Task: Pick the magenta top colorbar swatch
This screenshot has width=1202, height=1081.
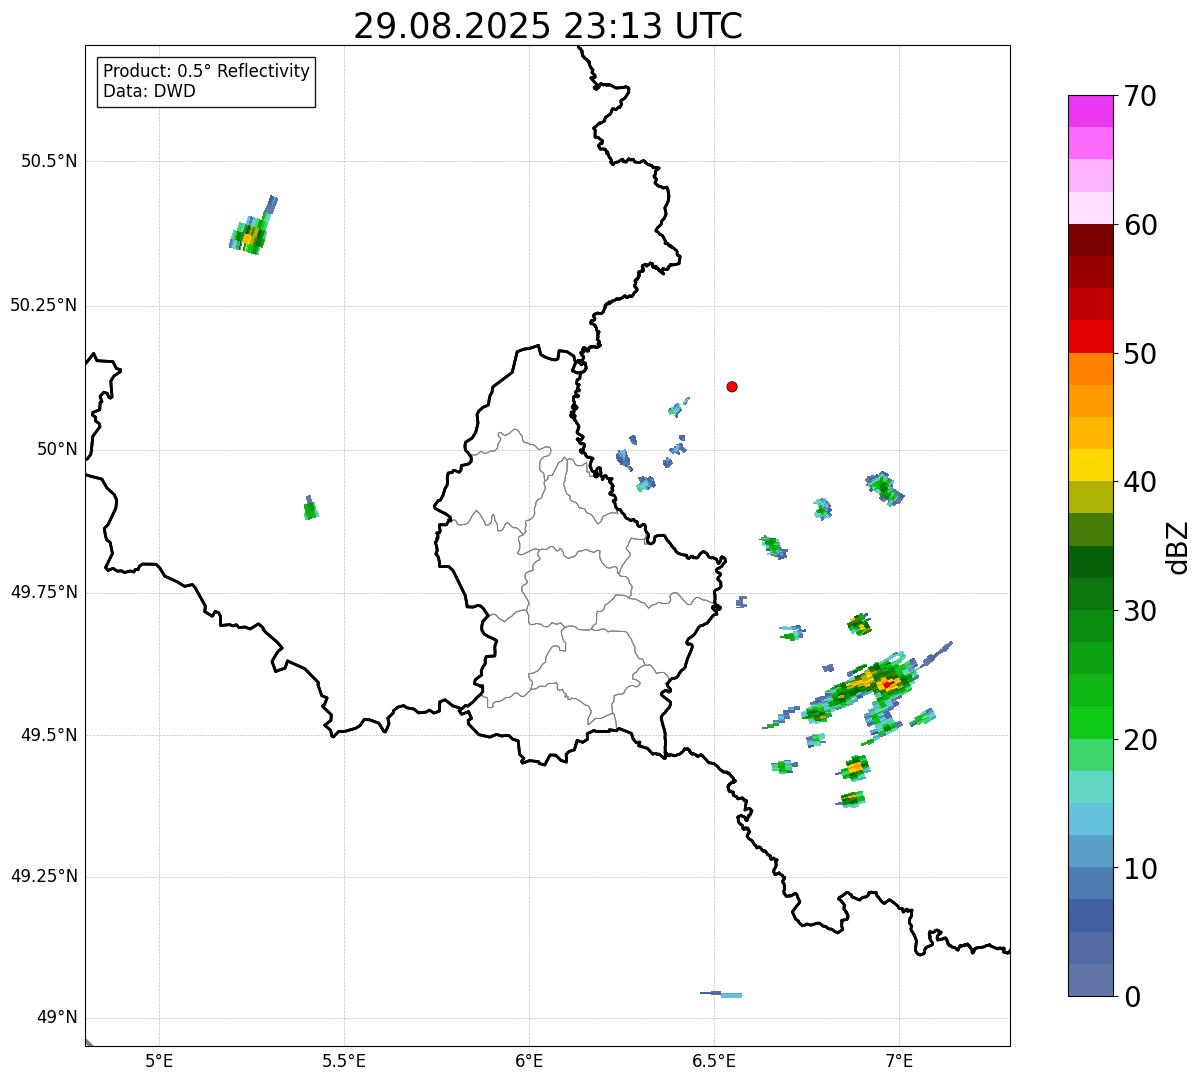Action: tap(1090, 111)
